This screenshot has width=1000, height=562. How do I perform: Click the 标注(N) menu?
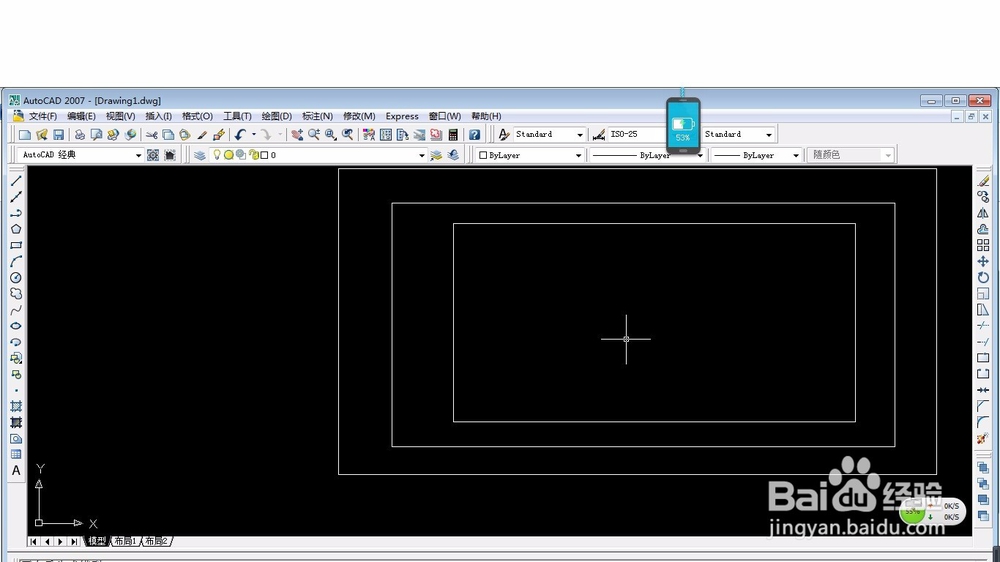(x=317, y=116)
